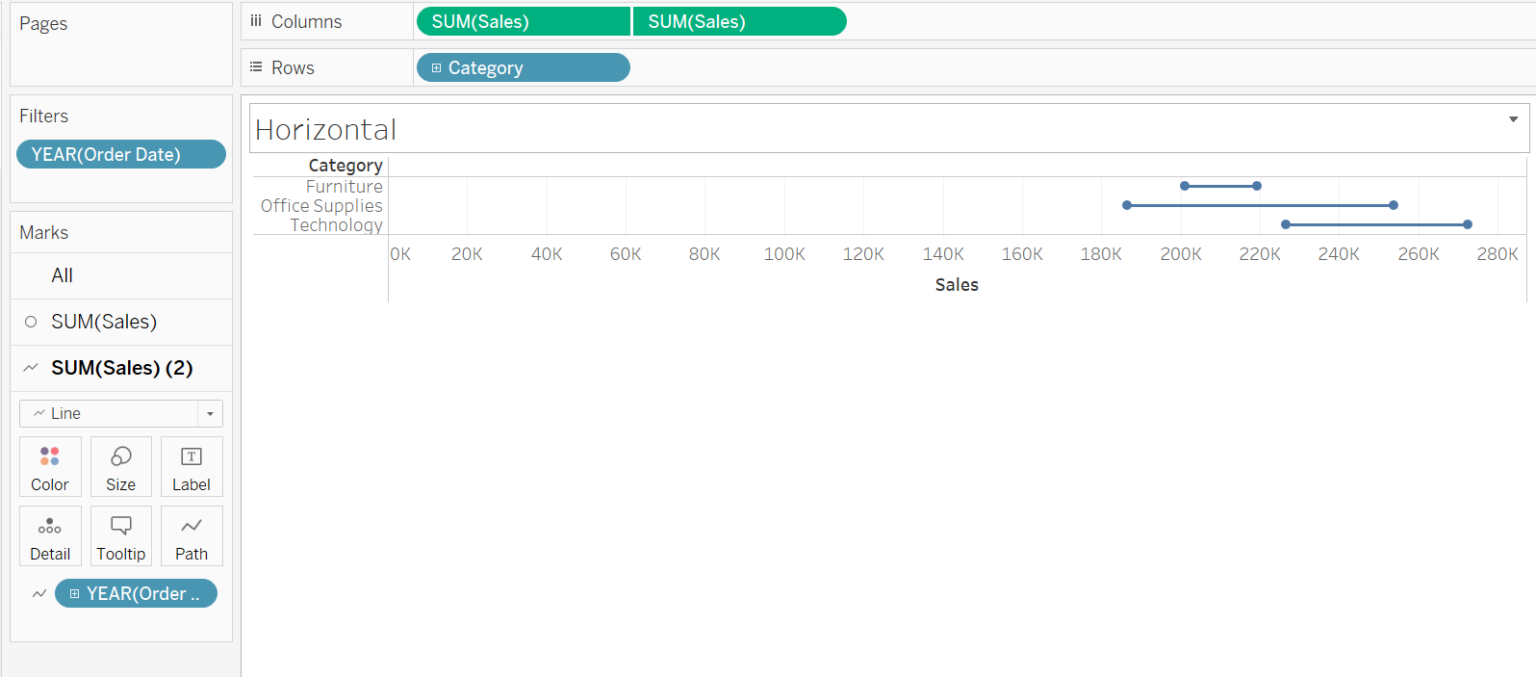Screen dimensions: 1536x677
Task: Expand the YEAR(Order Date) pill in Marks card
Action: click(x=74, y=593)
